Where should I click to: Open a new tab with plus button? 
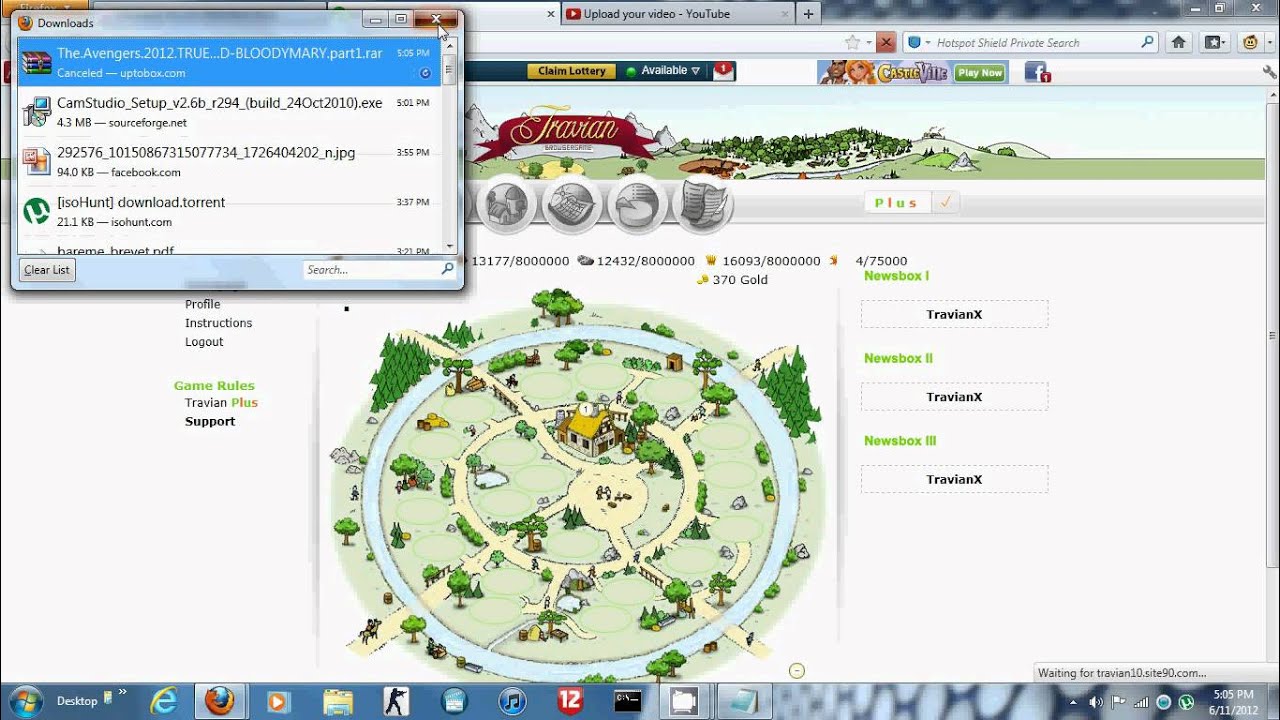pos(809,14)
